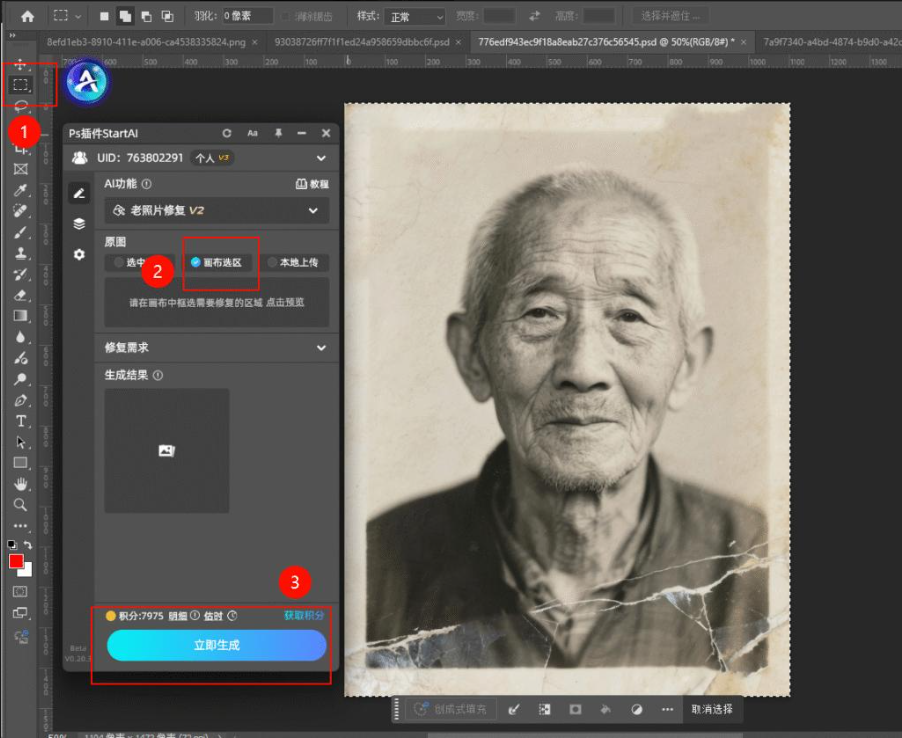Open the 获取积分 link
Screen dimensions: 902x738
[302, 616]
